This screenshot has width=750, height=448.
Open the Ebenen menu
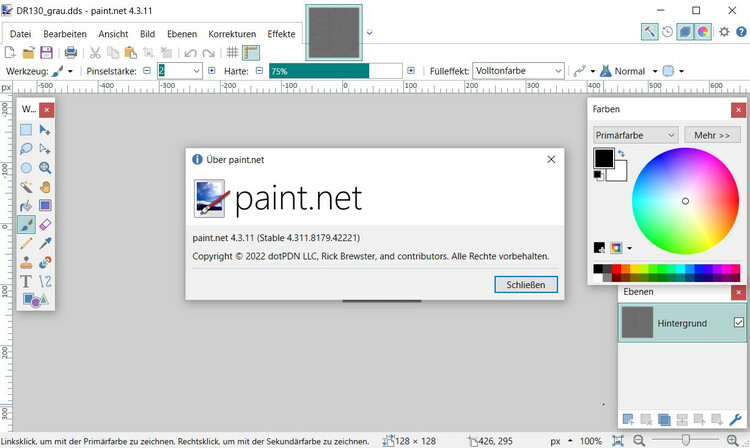(x=182, y=34)
